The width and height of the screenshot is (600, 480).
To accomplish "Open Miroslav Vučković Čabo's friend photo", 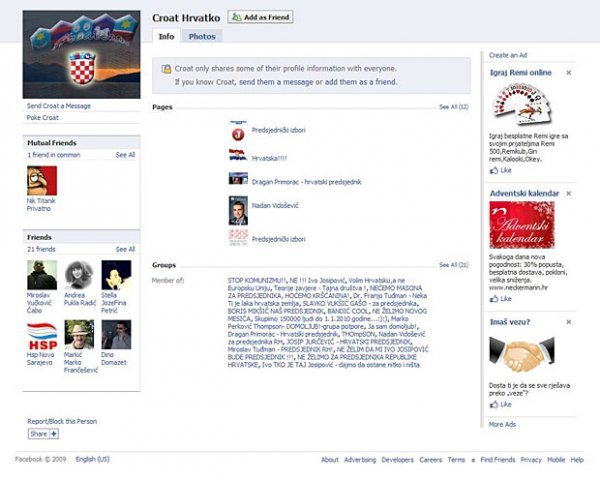I will tap(42, 275).
